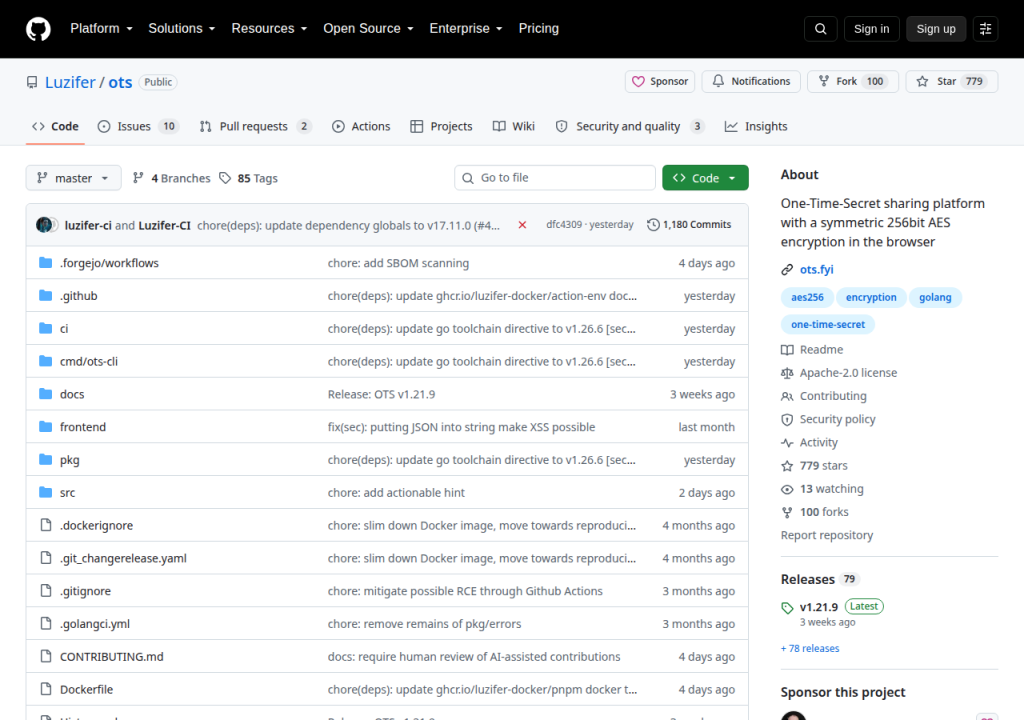Click the repository icon before Luzifer
Screen dimensions: 1024x720
pos(32,82)
